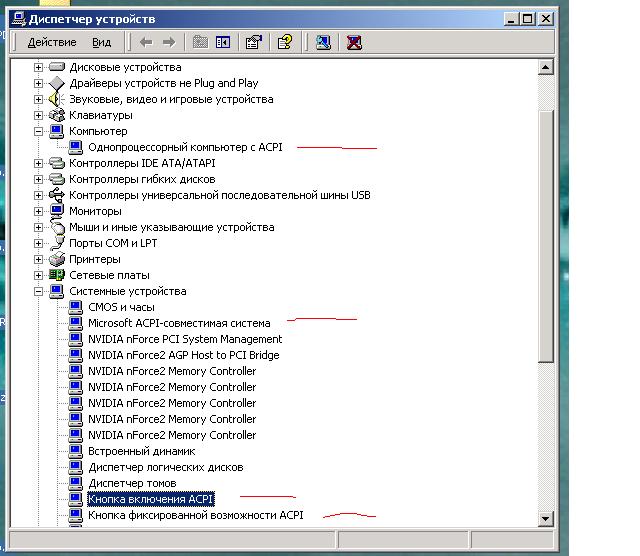Open the Действие menu
The width and height of the screenshot is (640, 556).
(x=52, y=42)
